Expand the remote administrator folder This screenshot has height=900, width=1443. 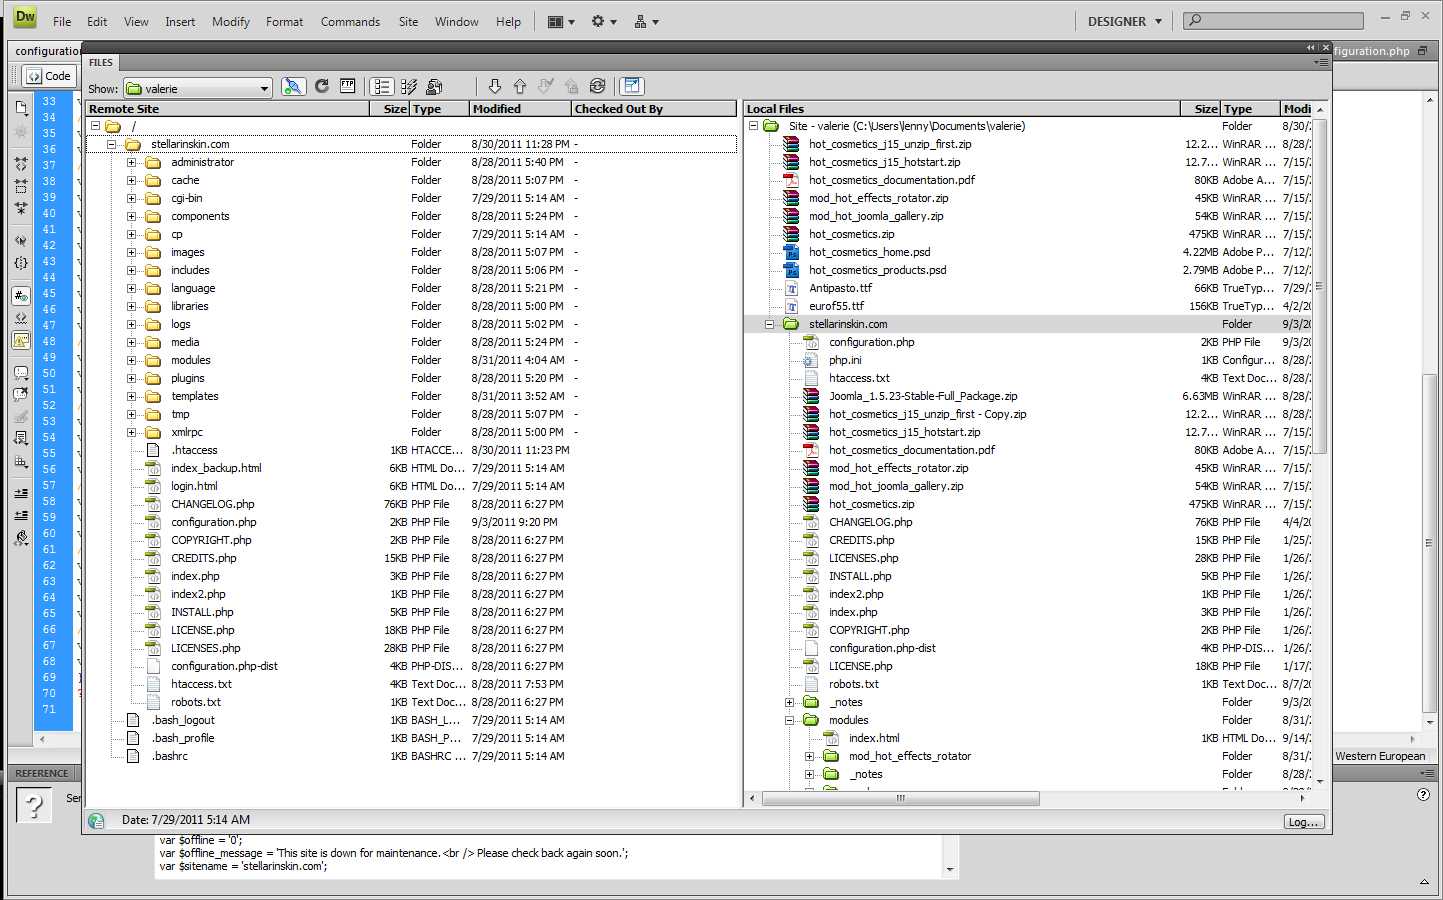click(x=131, y=162)
